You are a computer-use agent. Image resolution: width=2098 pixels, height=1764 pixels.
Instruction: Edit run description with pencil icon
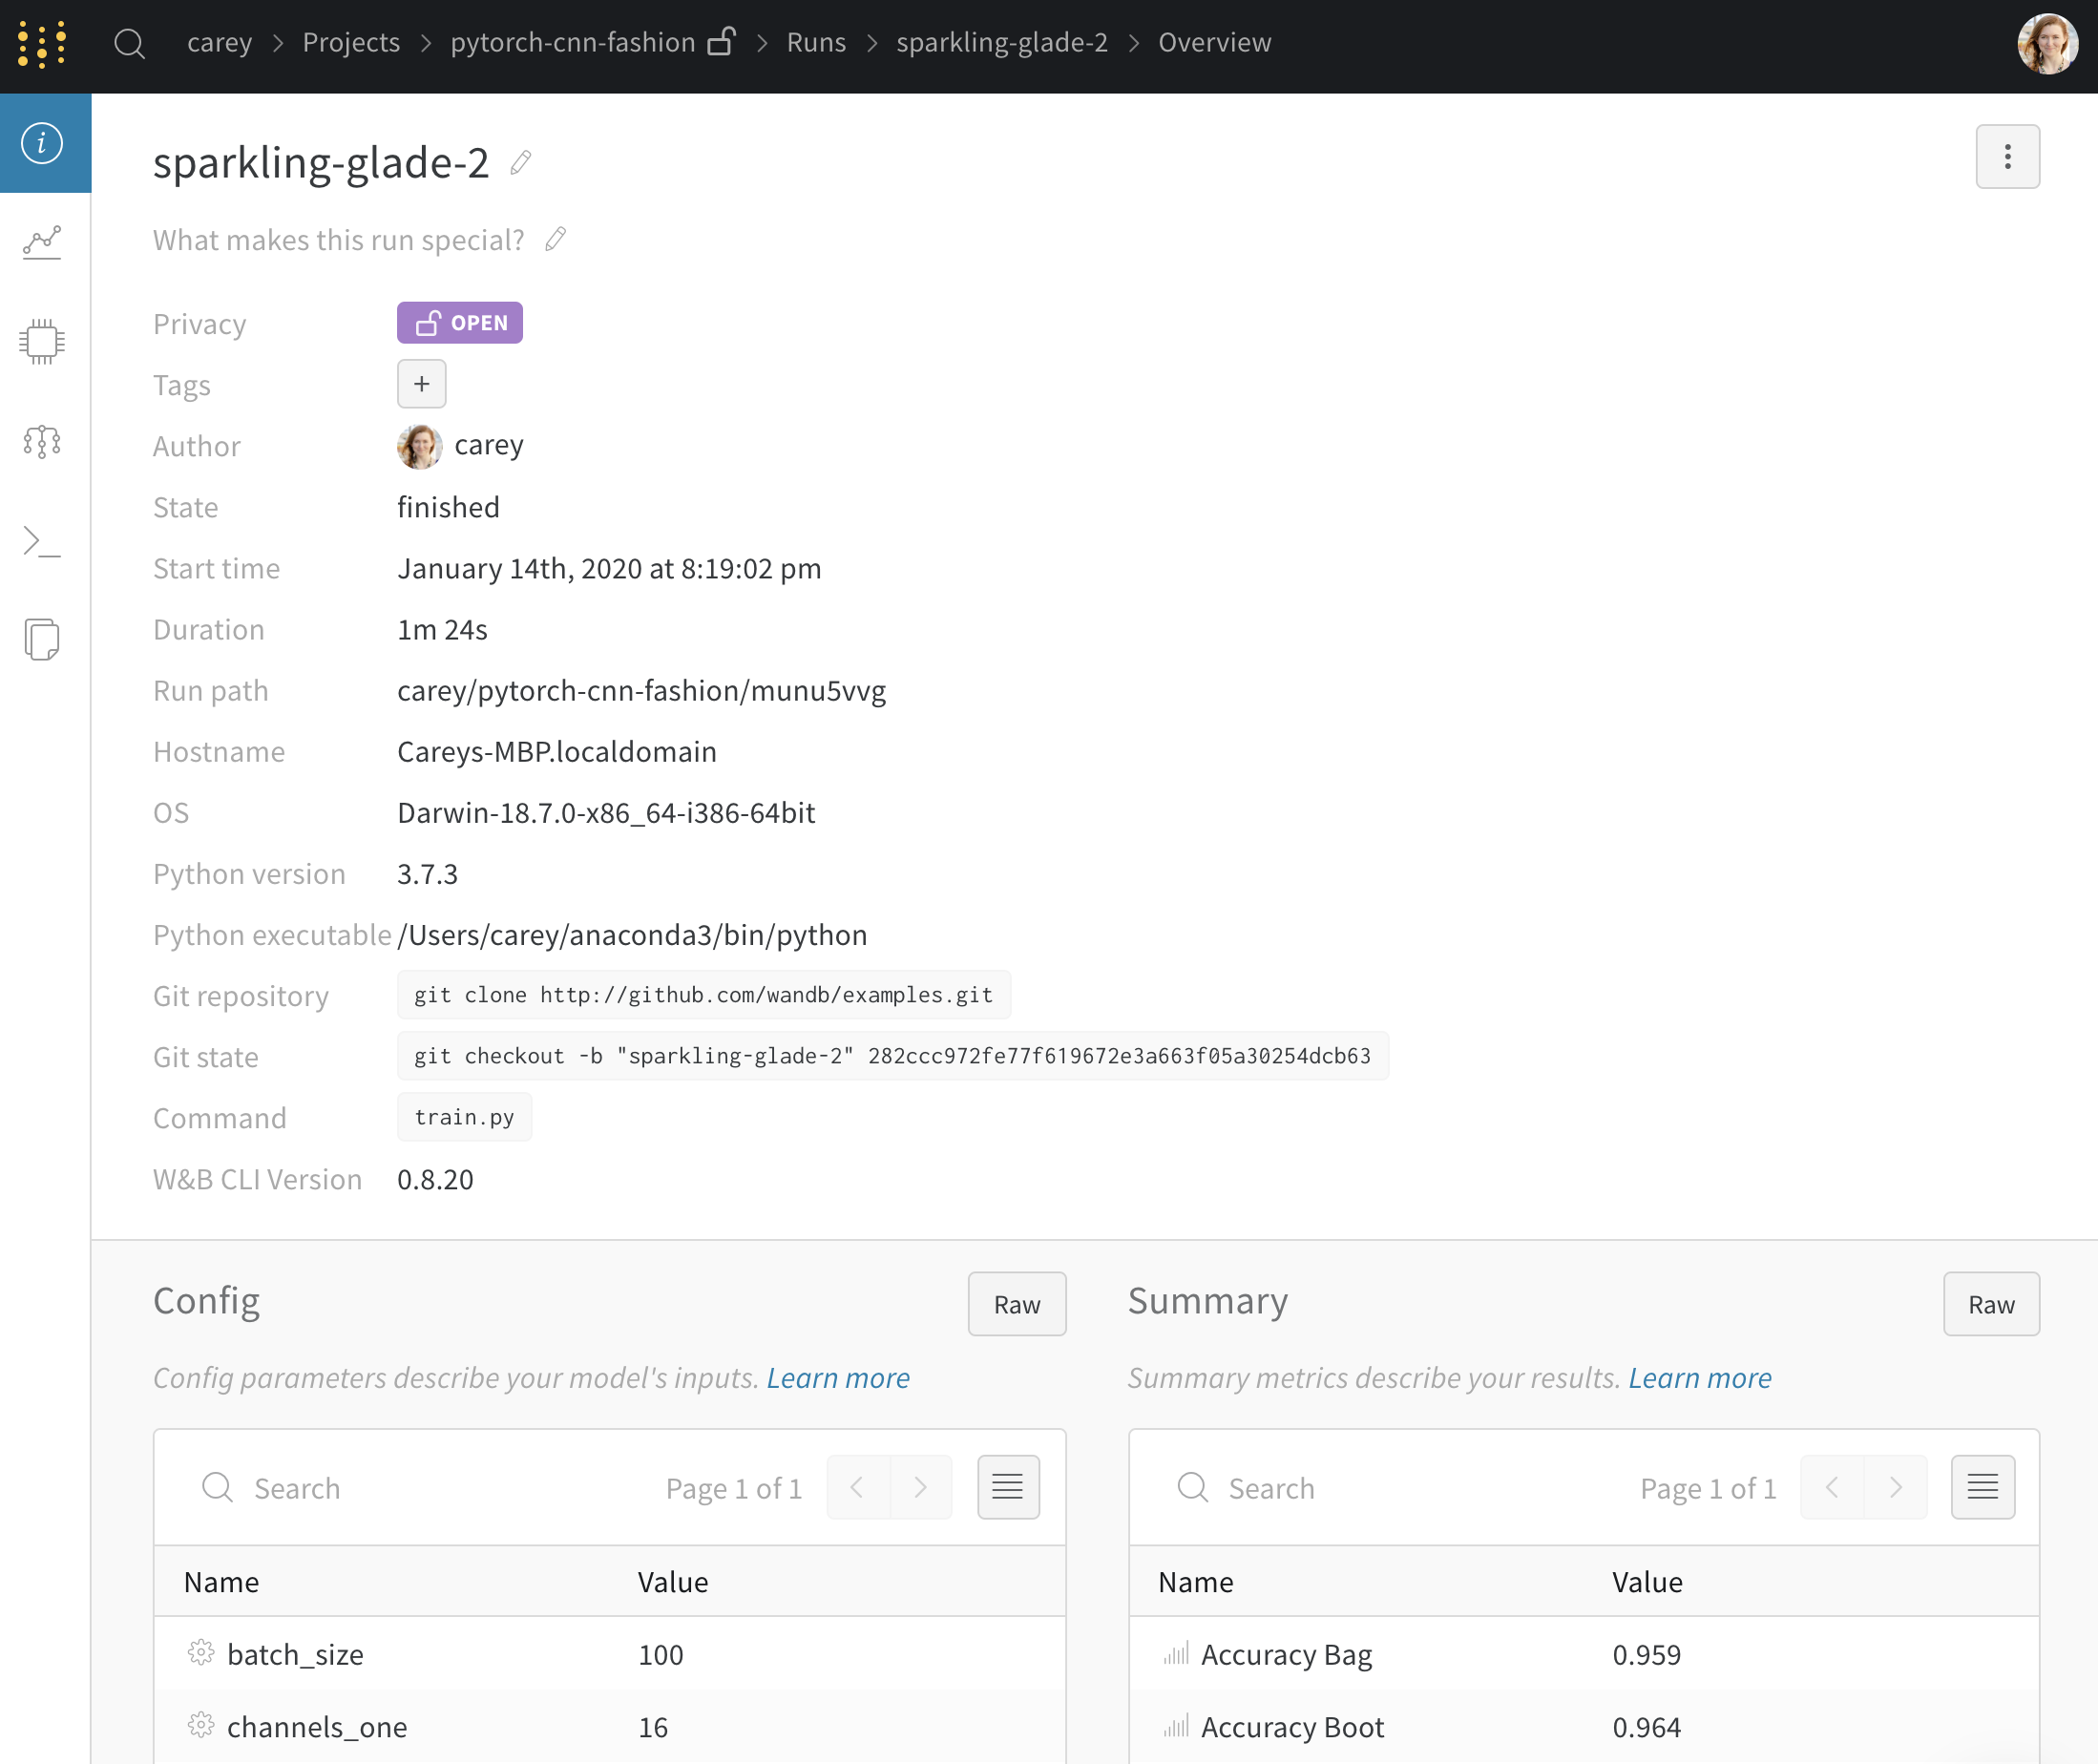click(556, 240)
